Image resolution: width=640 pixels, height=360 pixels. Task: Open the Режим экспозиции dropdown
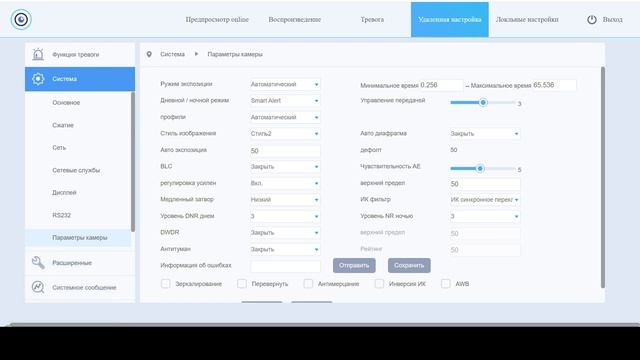(x=285, y=84)
